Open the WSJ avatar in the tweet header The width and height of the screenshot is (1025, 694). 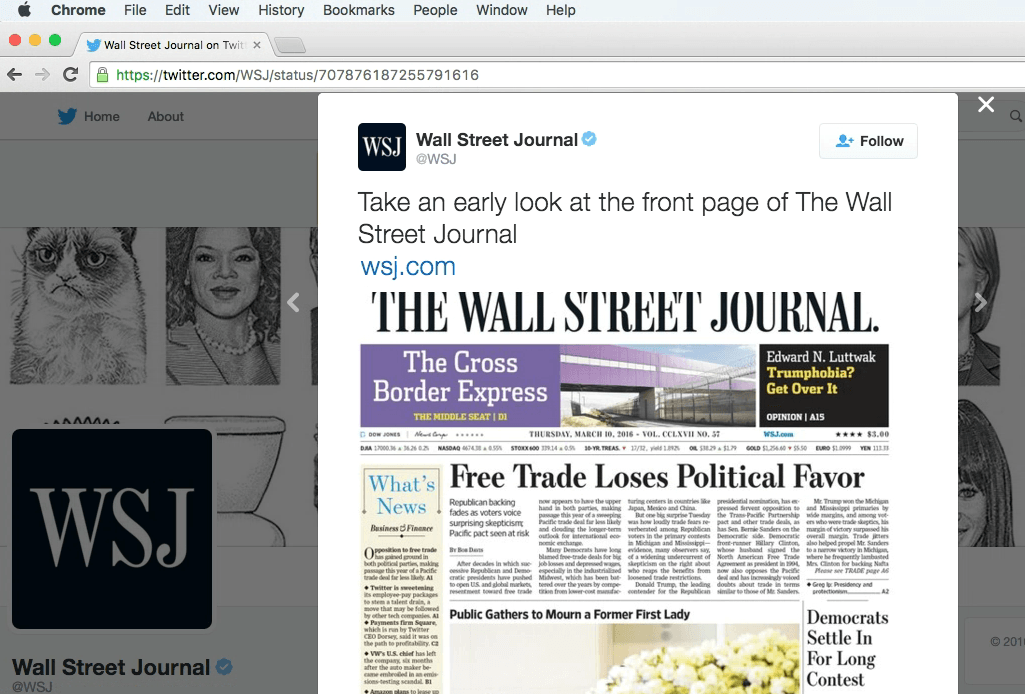click(382, 147)
